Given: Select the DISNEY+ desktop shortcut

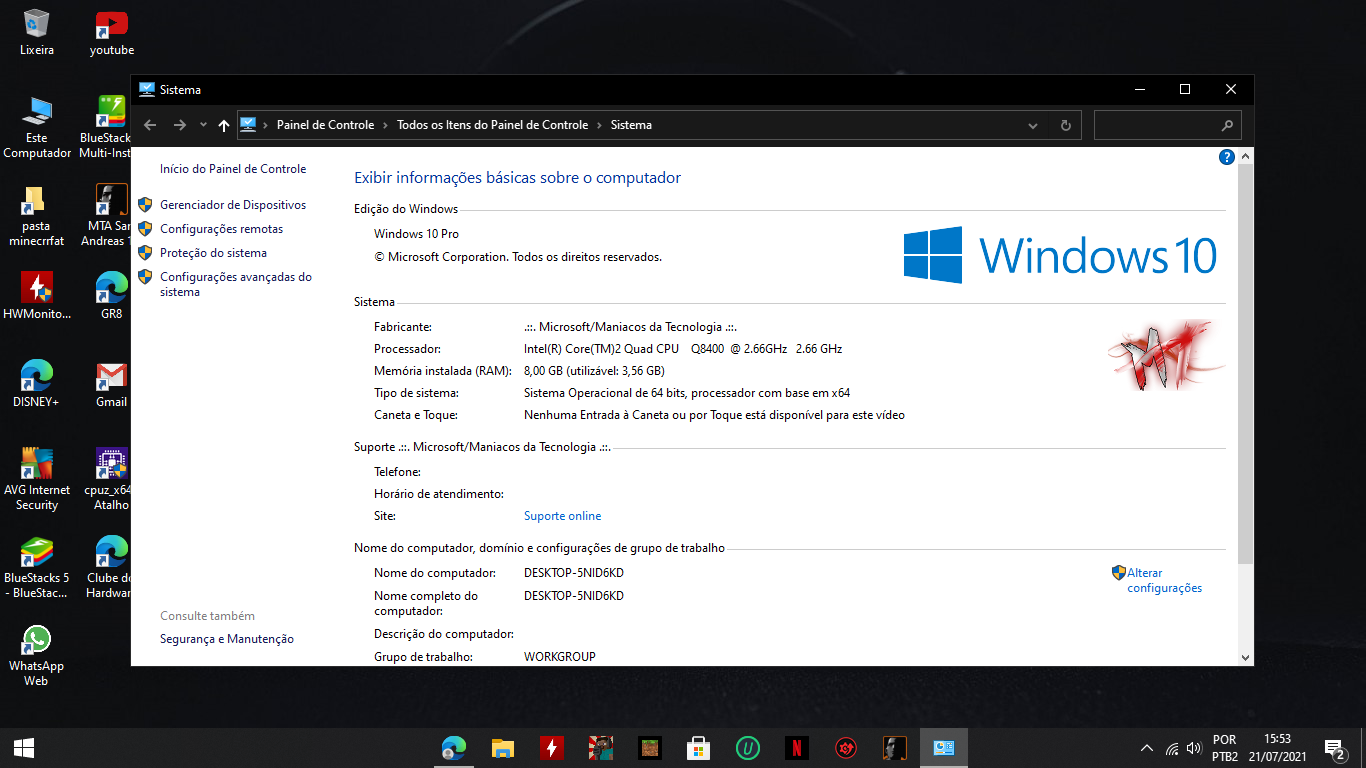Looking at the screenshot, I should (37, 384).
